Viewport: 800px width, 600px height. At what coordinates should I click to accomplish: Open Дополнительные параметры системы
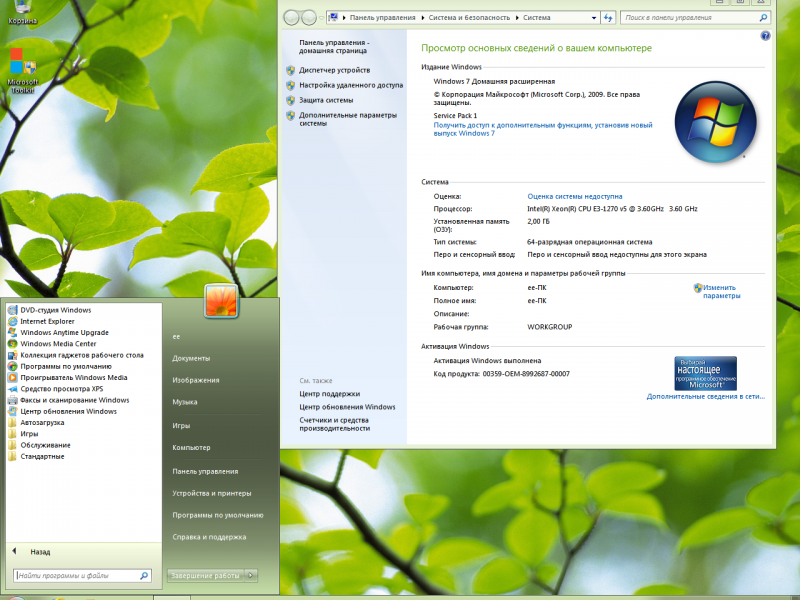[348, 119]
